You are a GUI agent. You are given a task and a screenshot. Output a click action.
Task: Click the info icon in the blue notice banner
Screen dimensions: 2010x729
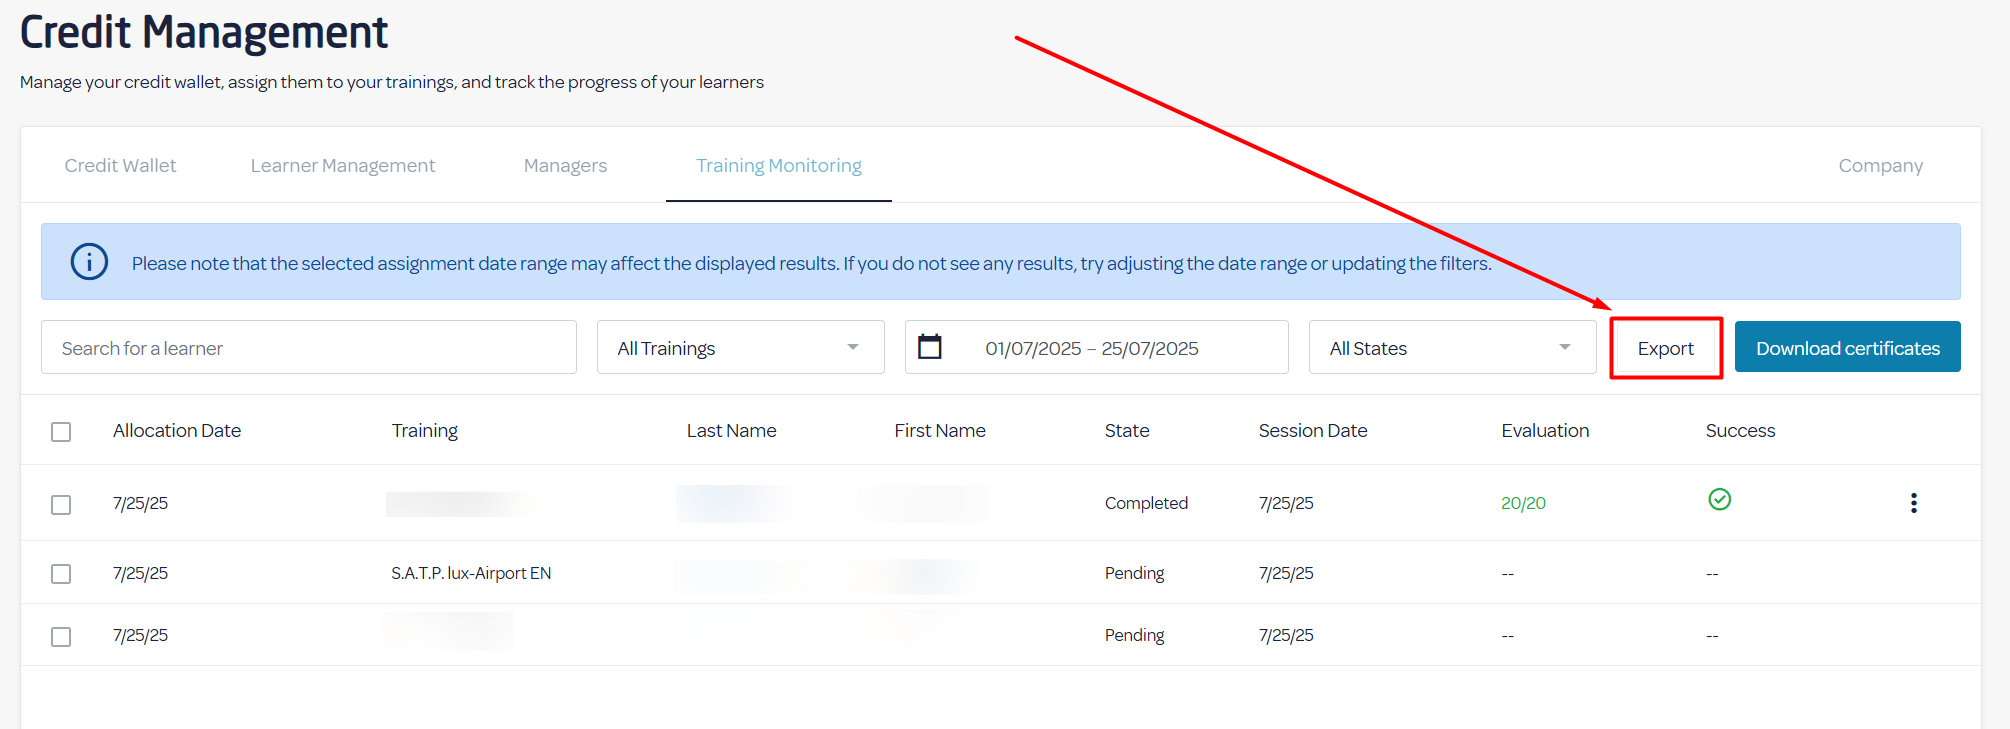tap(89, 262)
